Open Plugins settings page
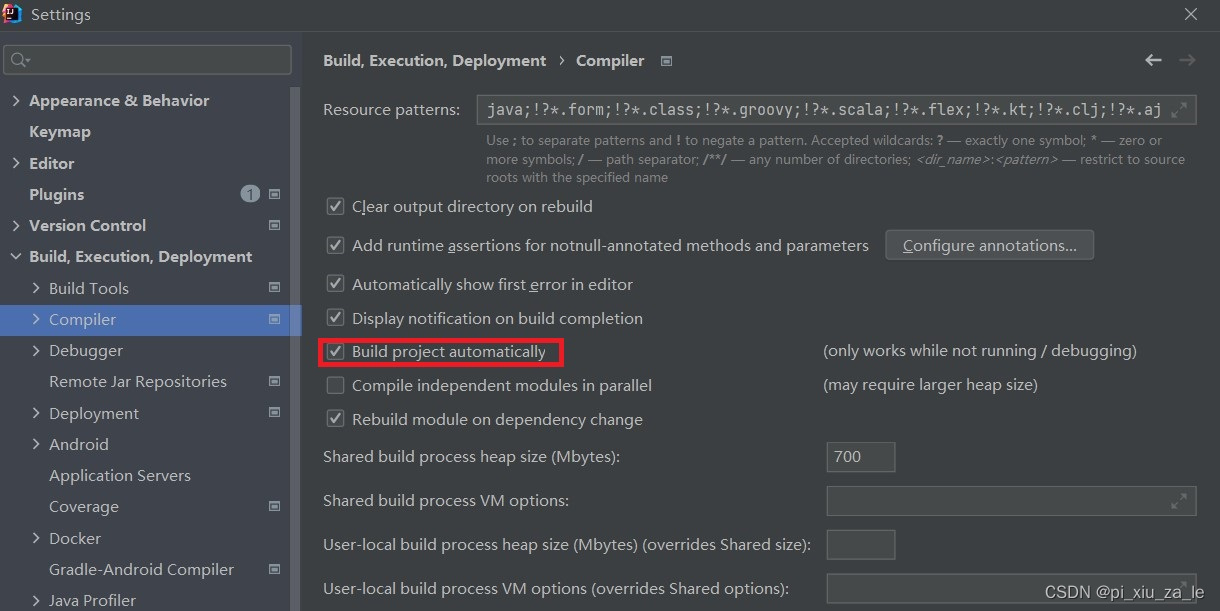The height and width of the screenshot is (611, 1220). coord(57,194)
